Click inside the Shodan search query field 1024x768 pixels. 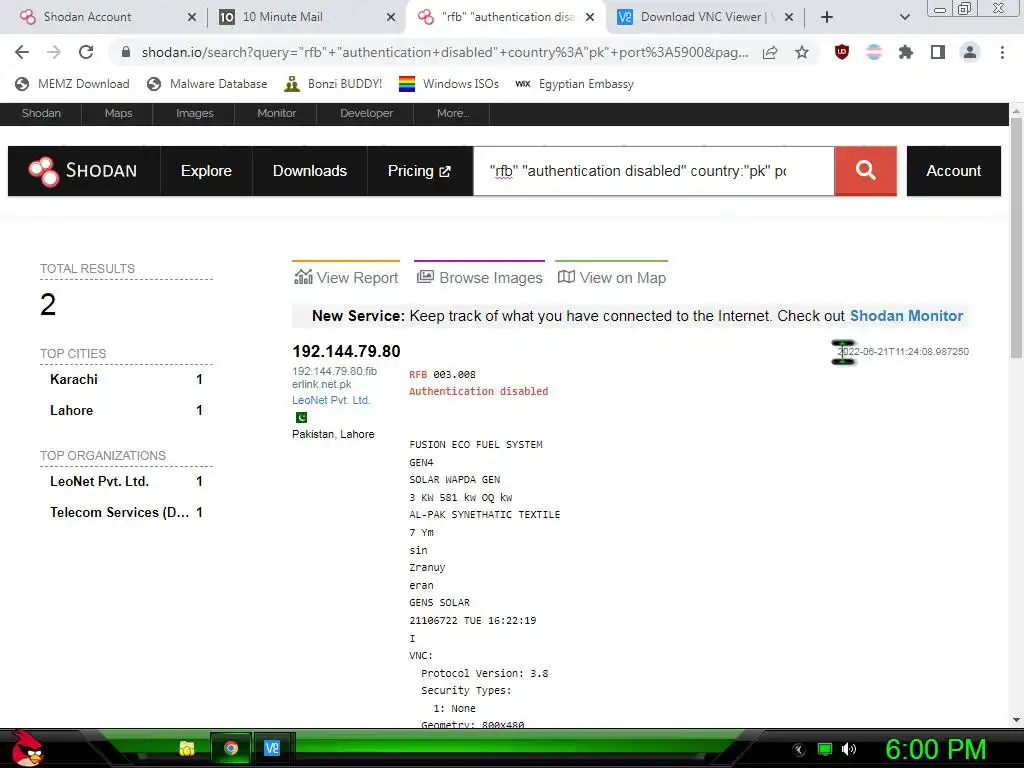(654, 171)
